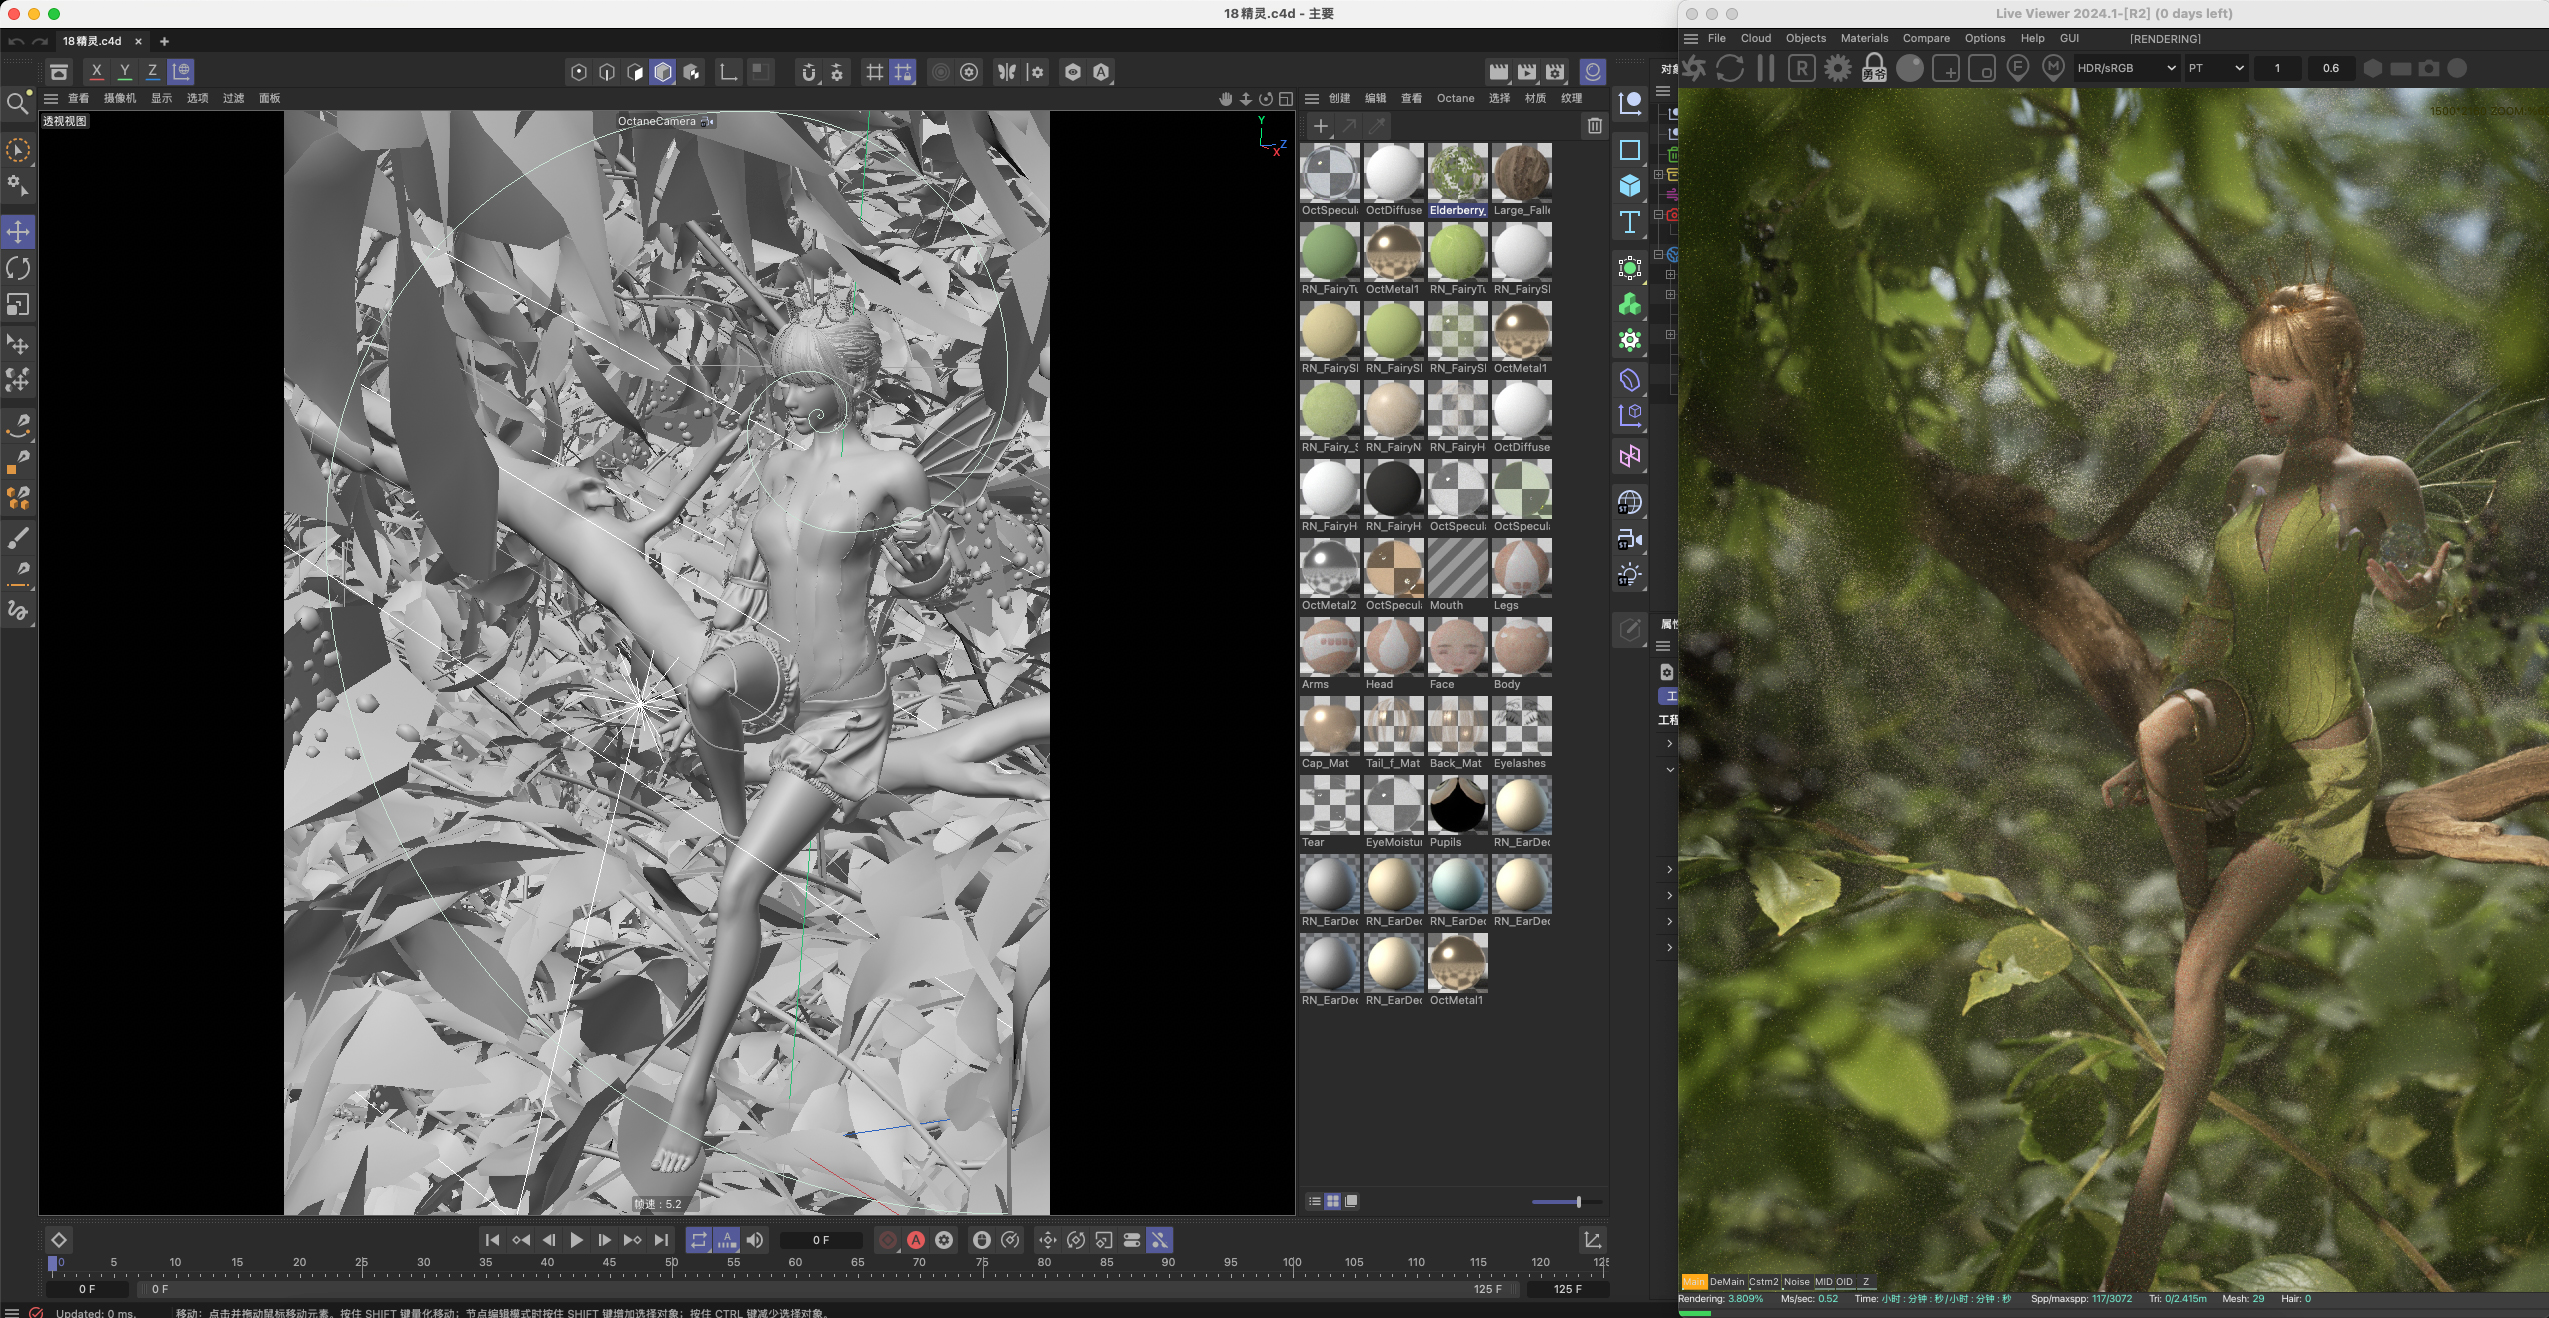Switch to the Octane menu in material manager

click(x=1454, y=98)
